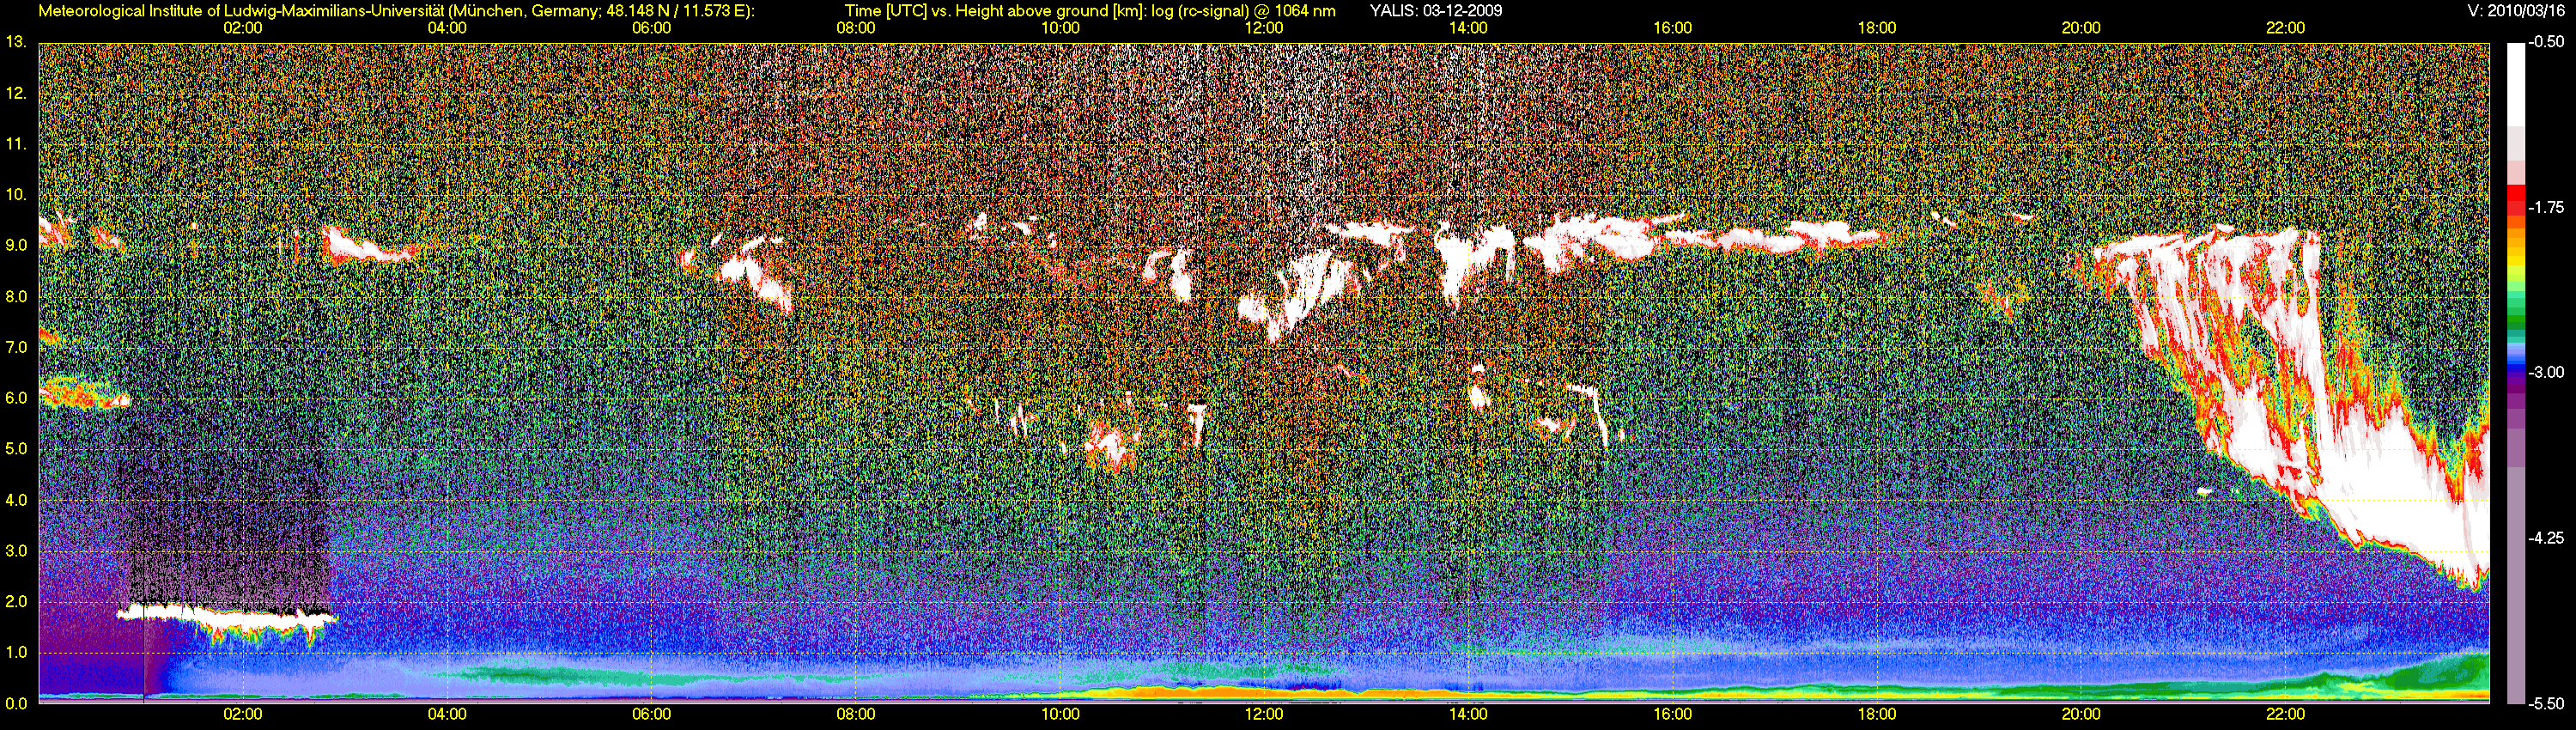This screenshot has width=2576, height=730.
Task: Pick the 8.0 height axis label
Action: [x=16, y=297]
